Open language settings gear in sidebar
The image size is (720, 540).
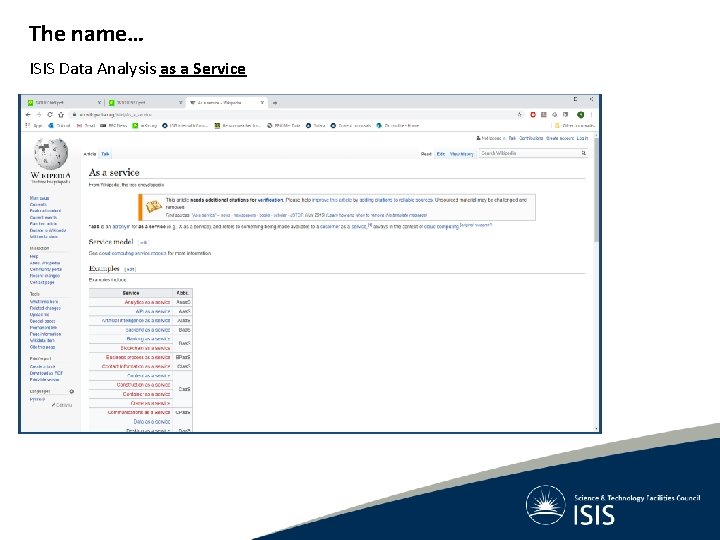(x=72, y=391)
